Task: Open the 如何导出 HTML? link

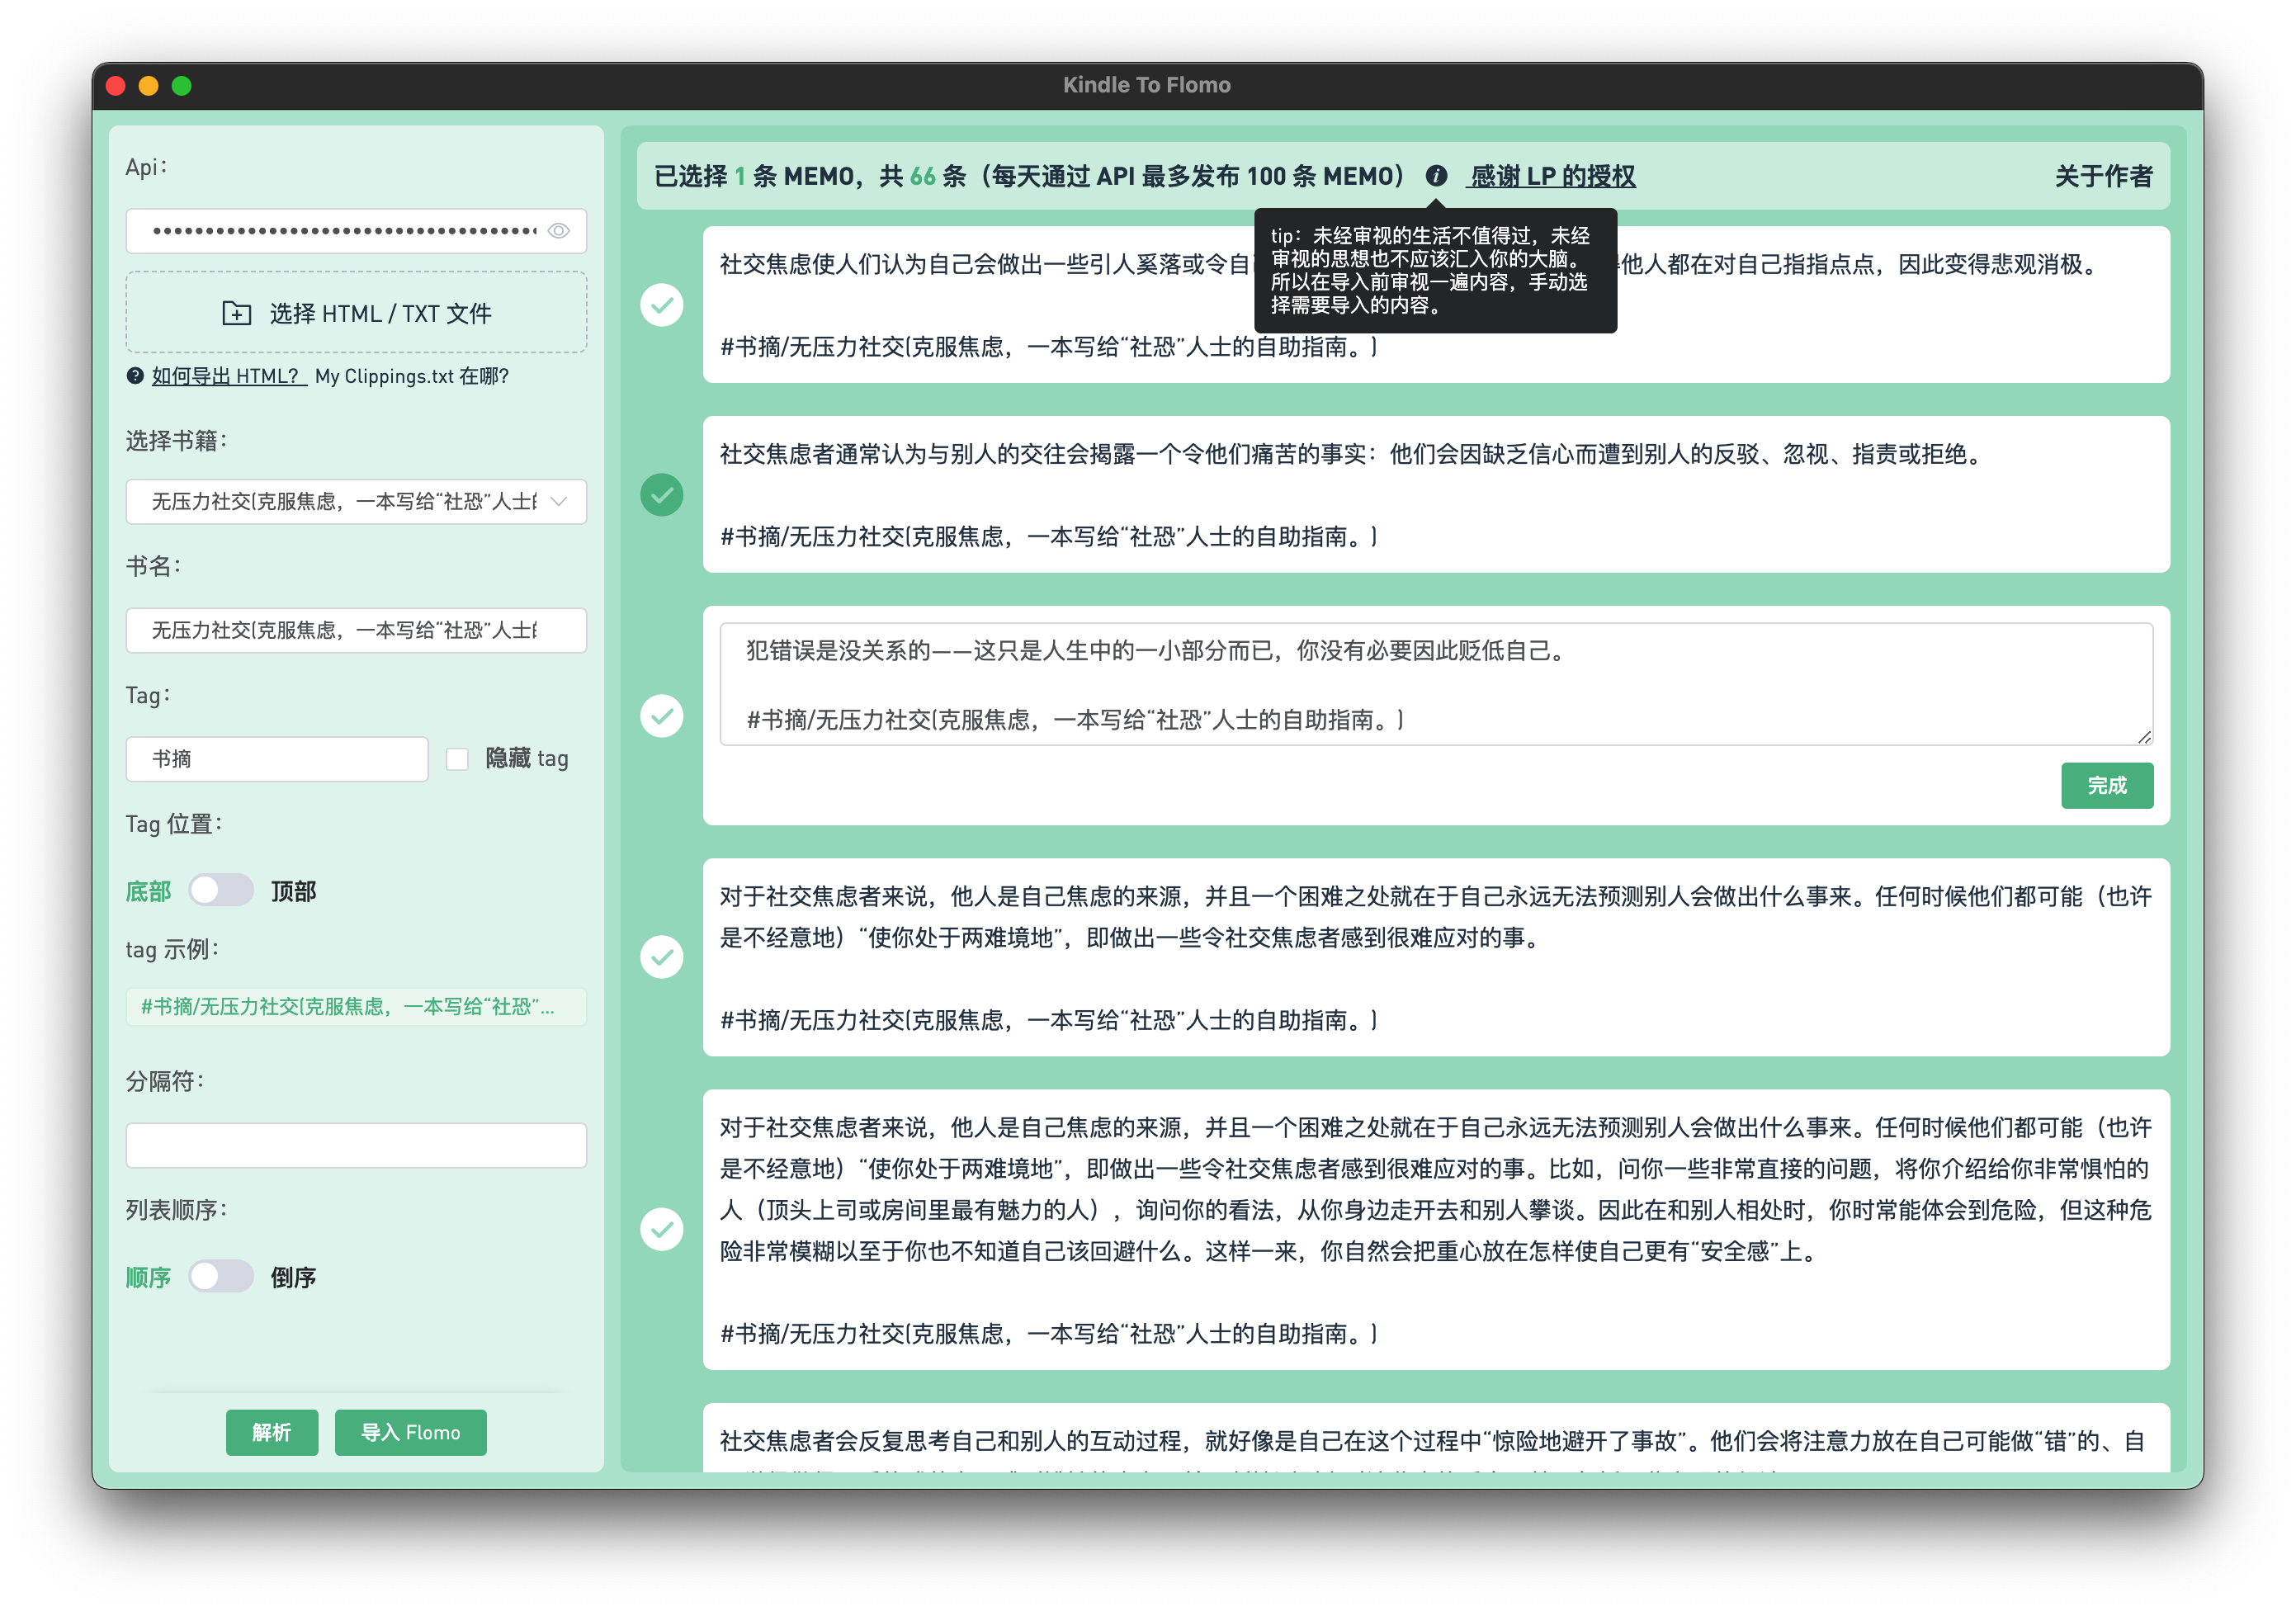Action: (229, 376)
